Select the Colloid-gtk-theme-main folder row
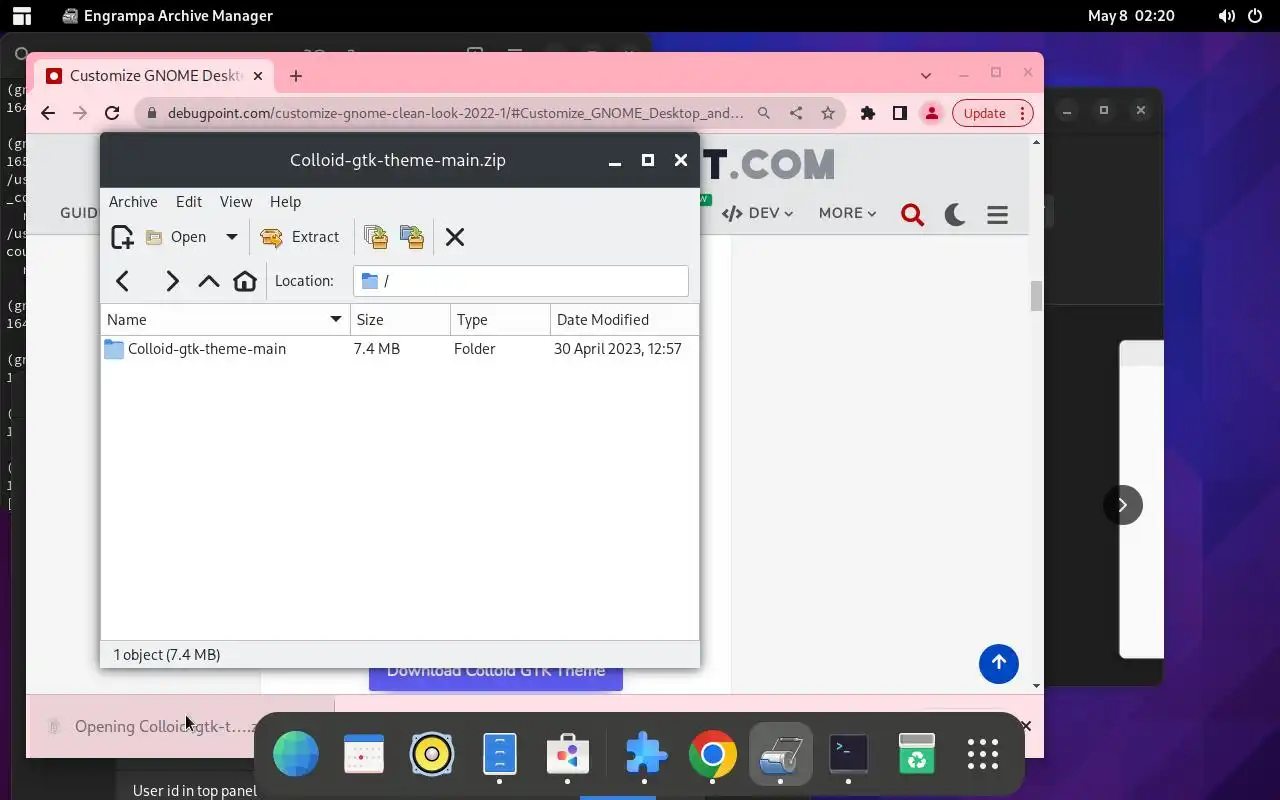Screen dimensions: 1280x800 400,349
